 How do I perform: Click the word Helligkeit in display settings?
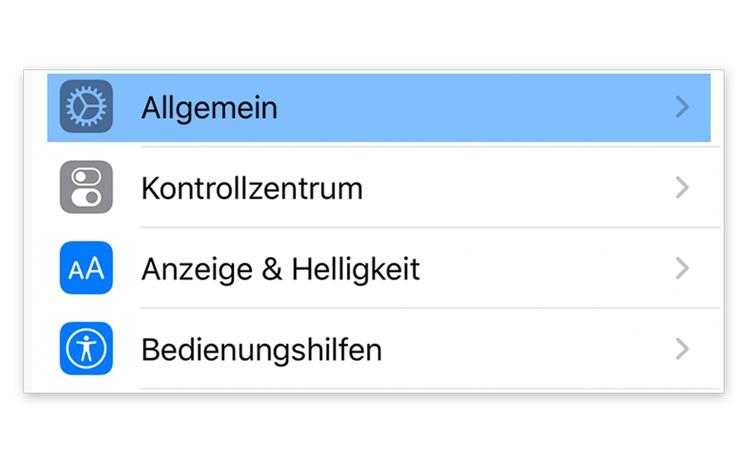357,269
